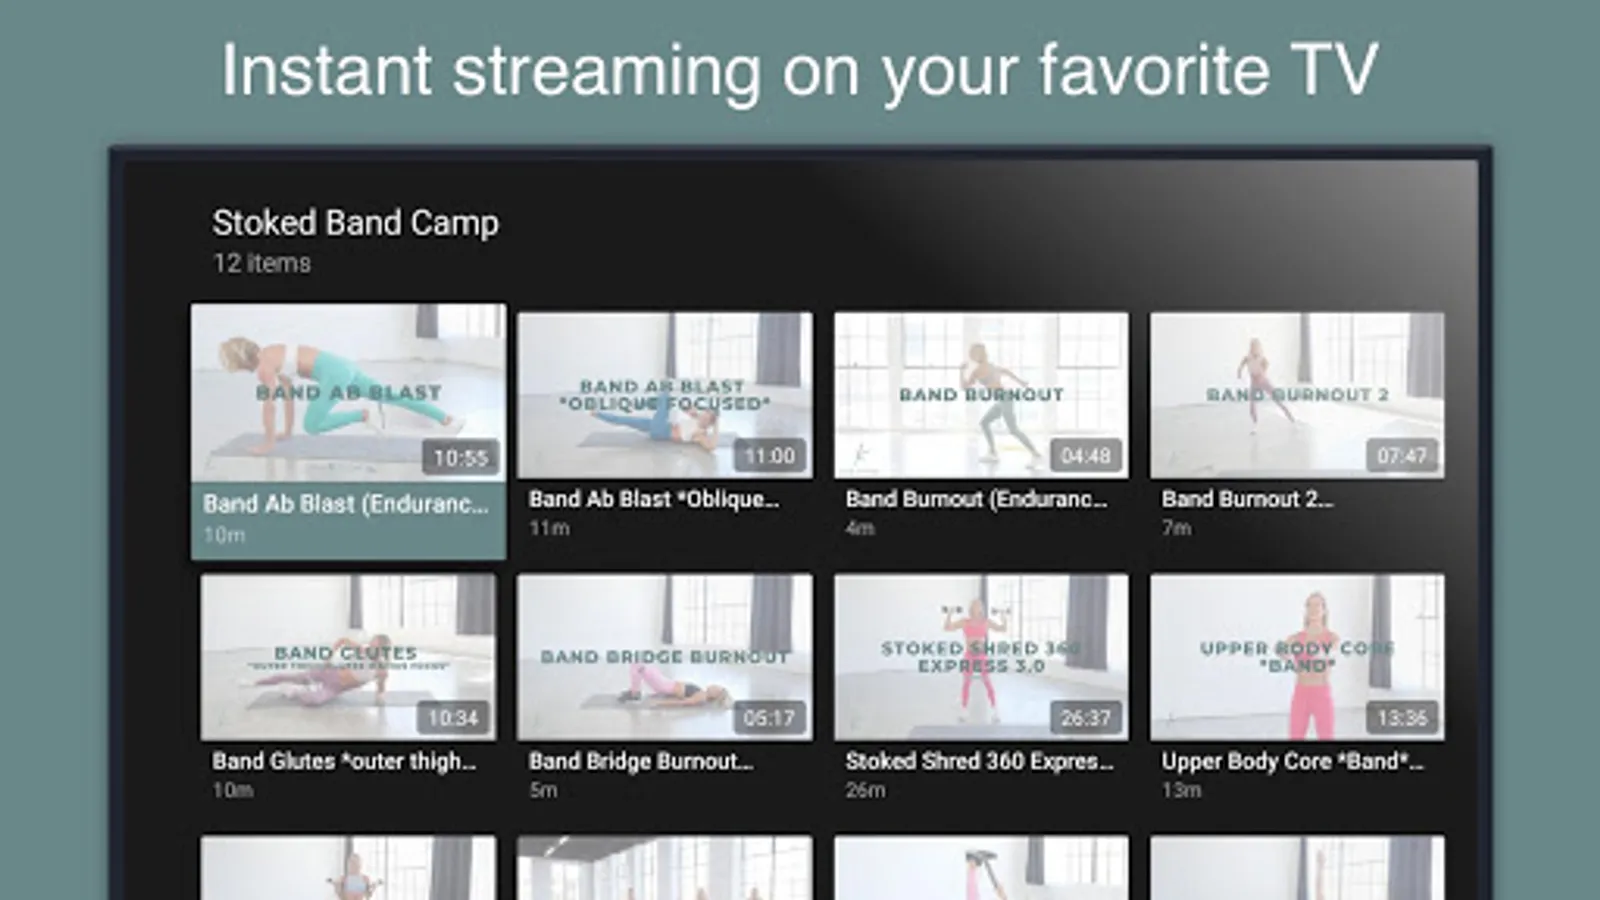
Task: Play the Band Burnout video thumbnail
Action: 981,395
